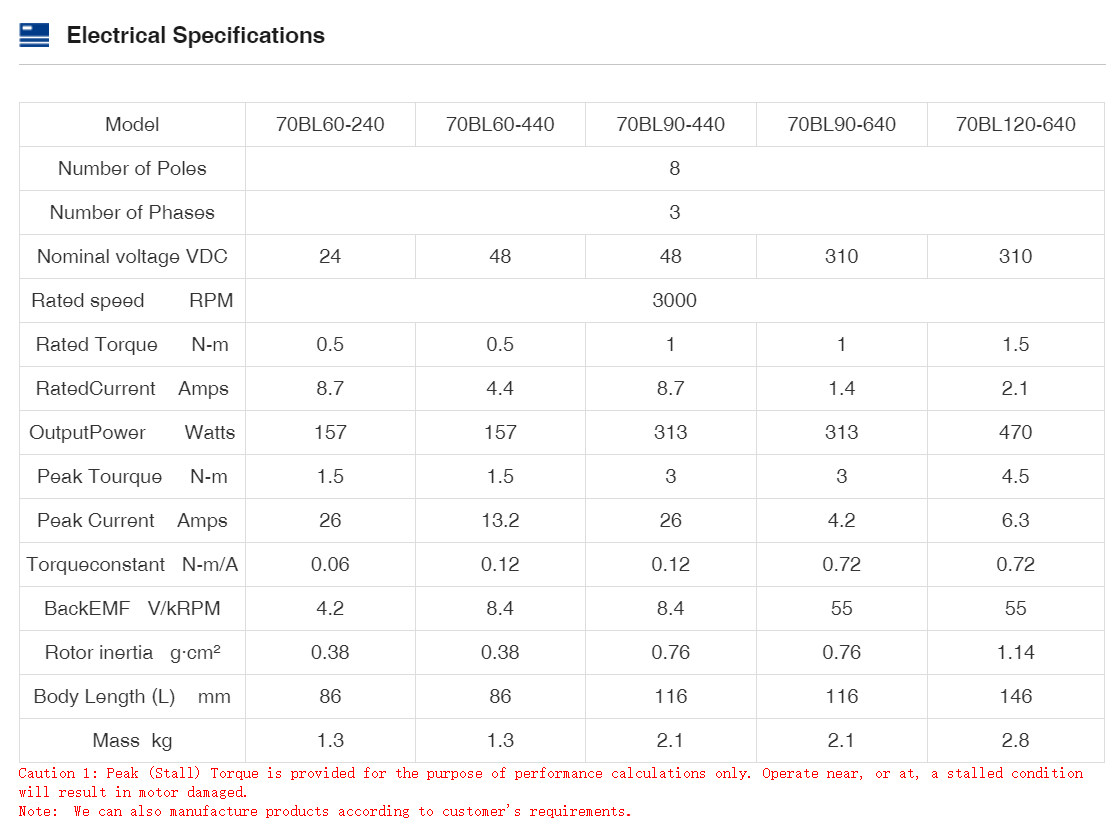Click the 470 Watts output power cell
Screen dimensions: 1115x828
(1015, 433)
